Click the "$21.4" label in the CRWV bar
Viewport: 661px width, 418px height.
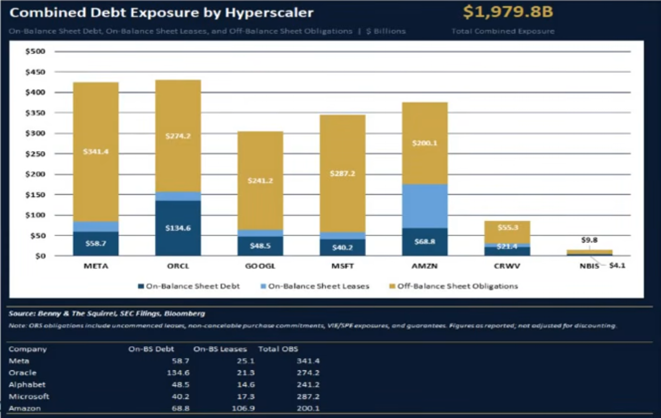point(507,246)
